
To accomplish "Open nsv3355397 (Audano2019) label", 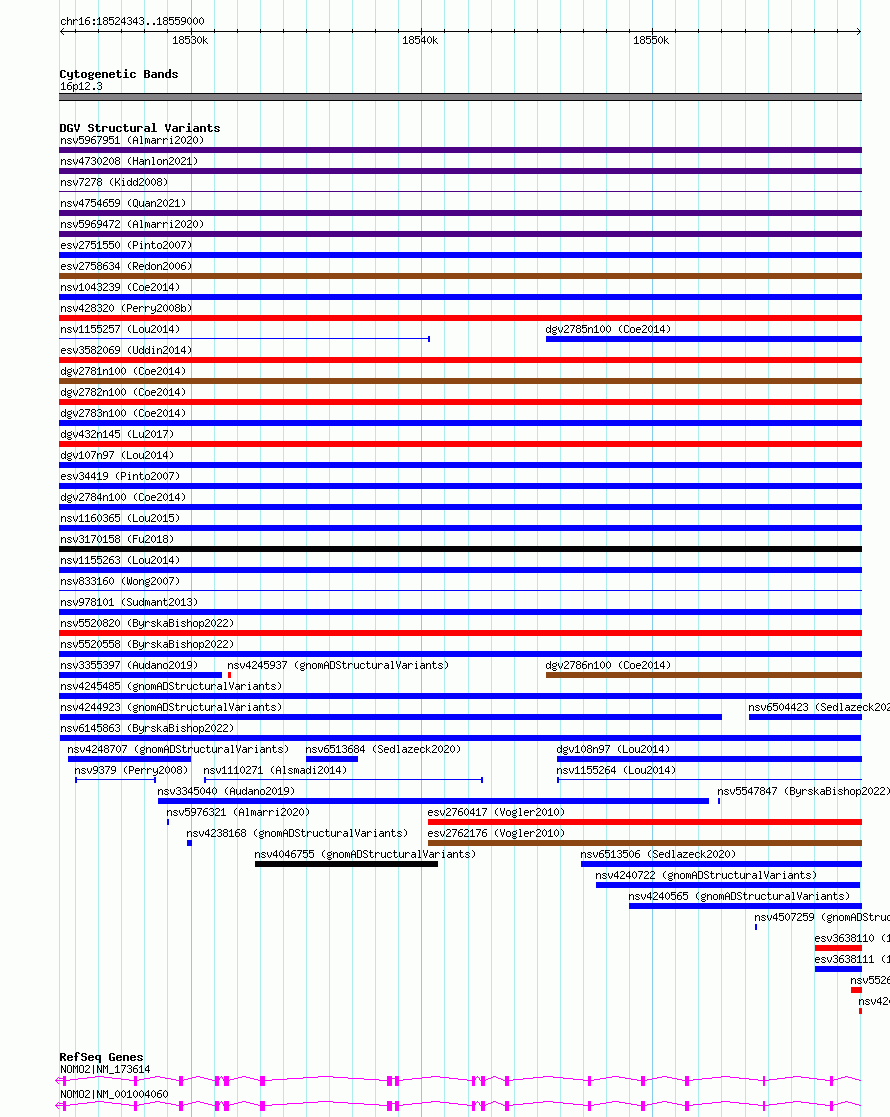I will pos(129,665).
